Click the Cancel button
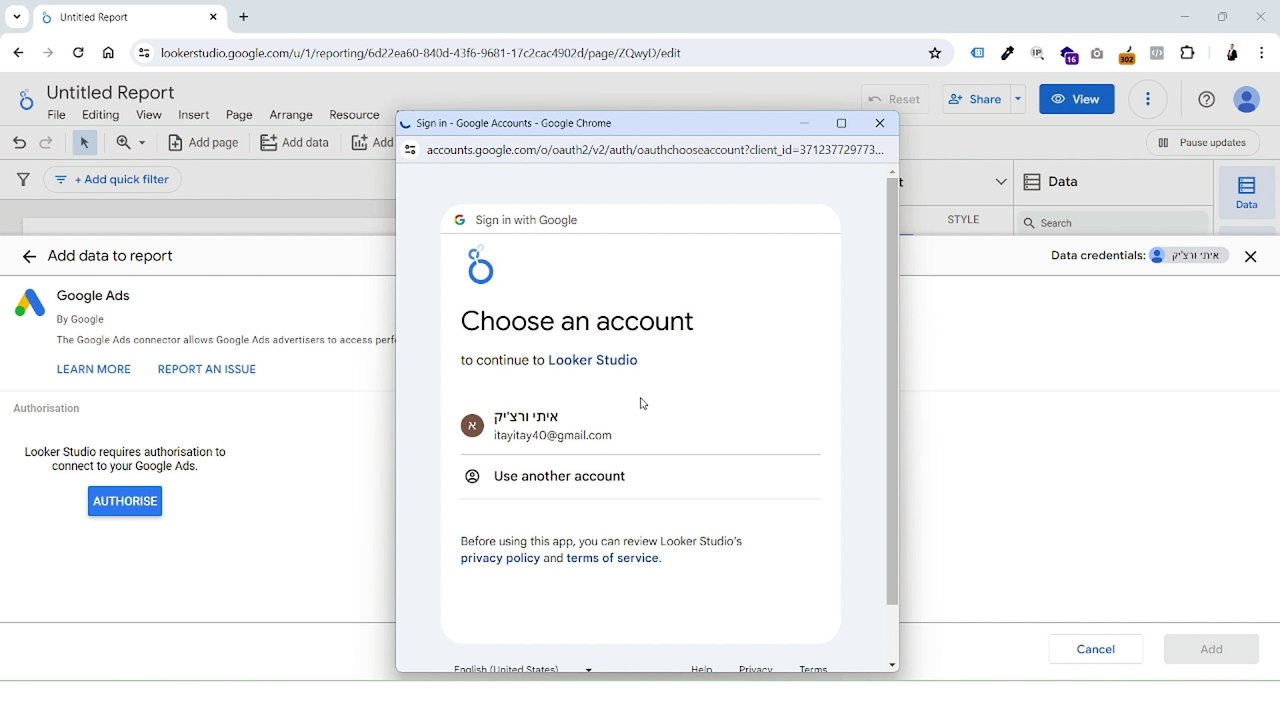Image resolution: width=1280 pixels, height=720 pixels. [x=1096, y=649]
